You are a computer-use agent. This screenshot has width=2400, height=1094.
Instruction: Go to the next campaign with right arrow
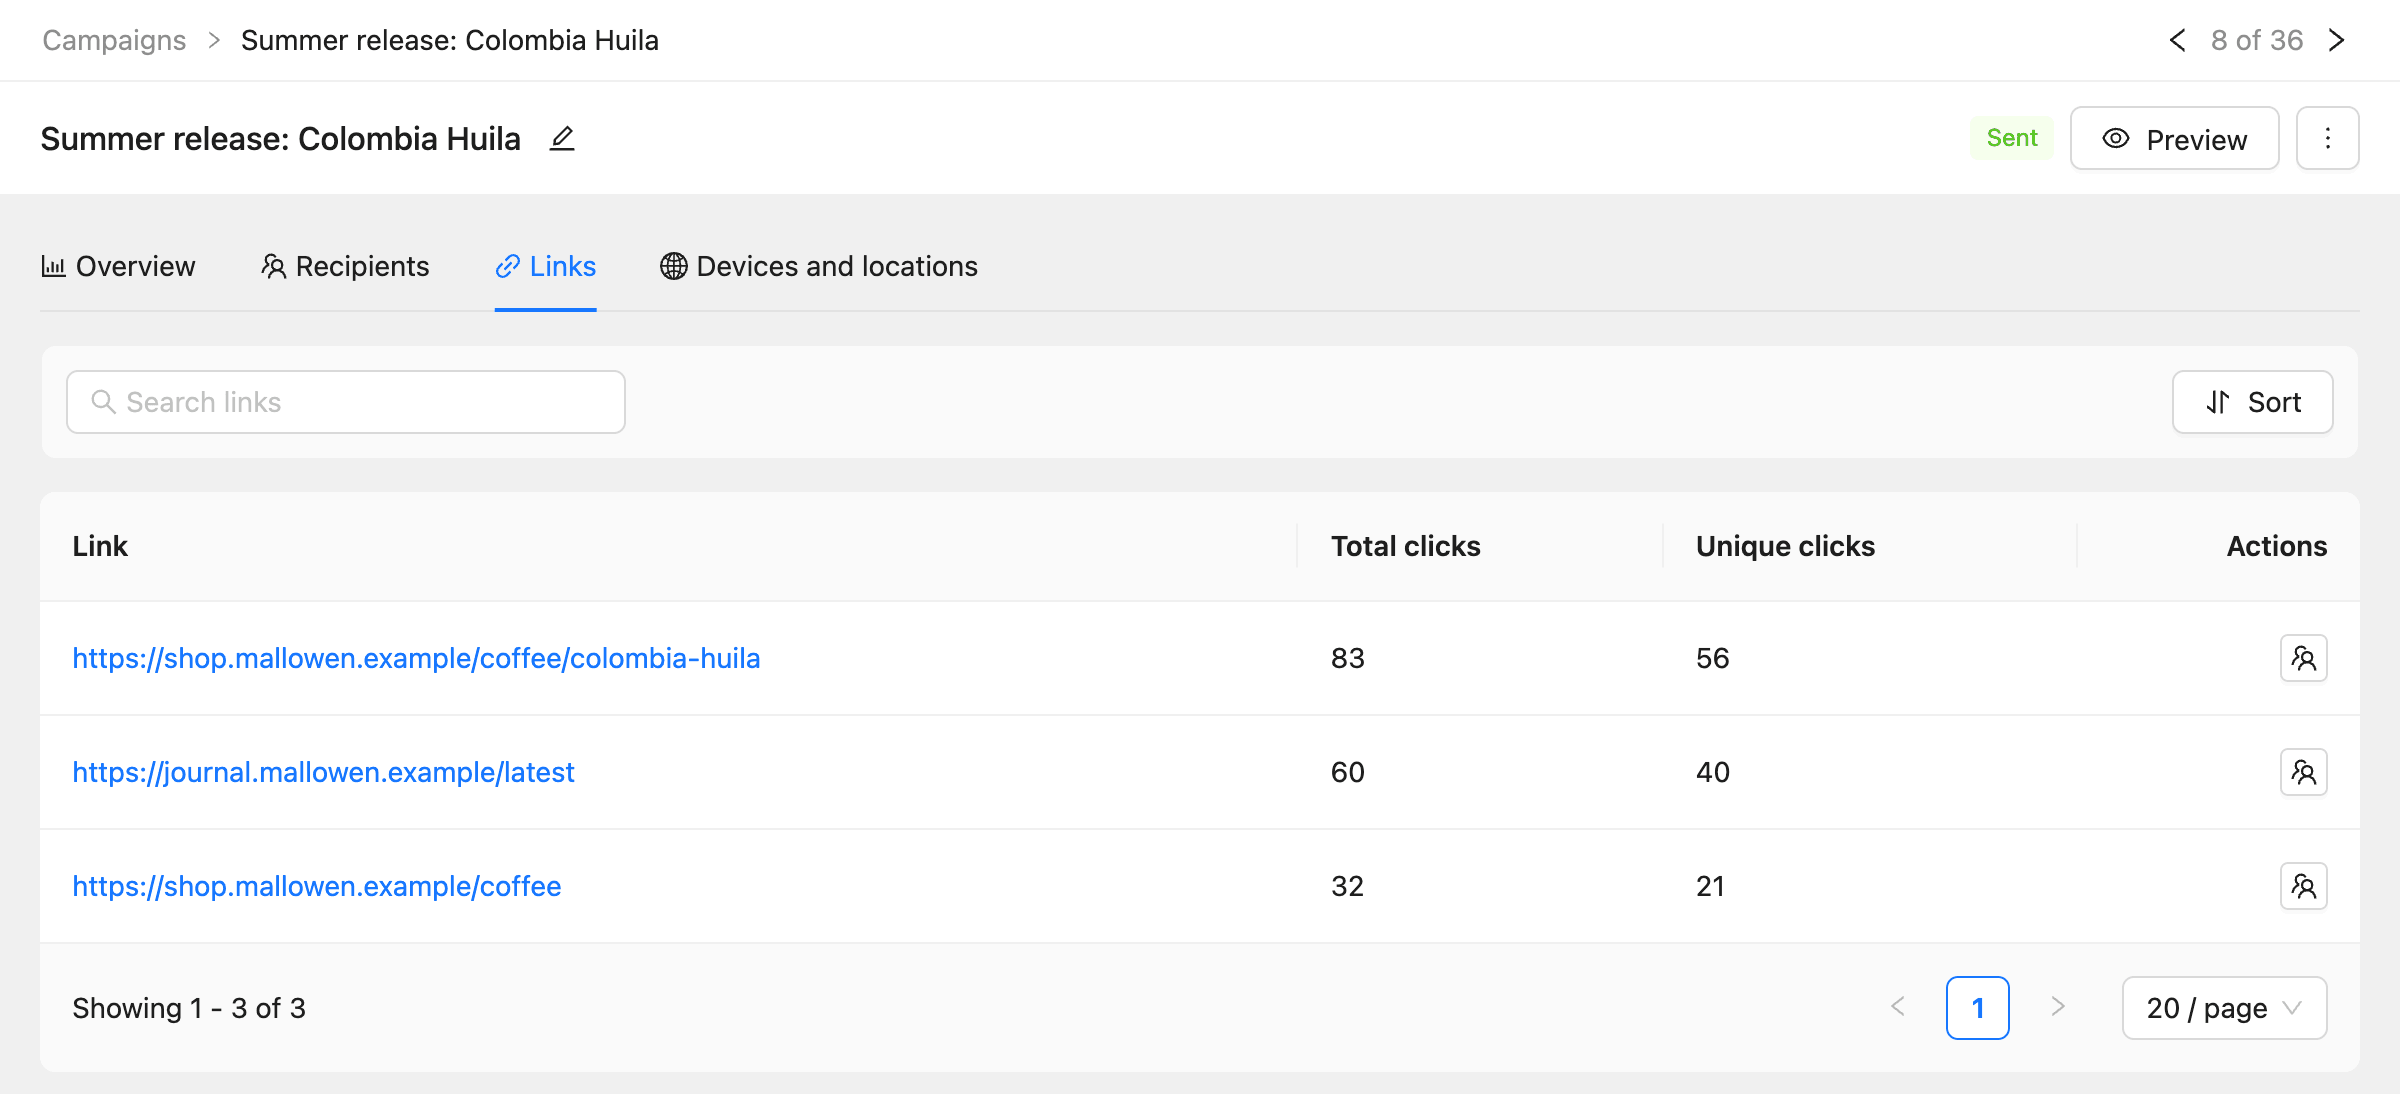coord(2337,40)
